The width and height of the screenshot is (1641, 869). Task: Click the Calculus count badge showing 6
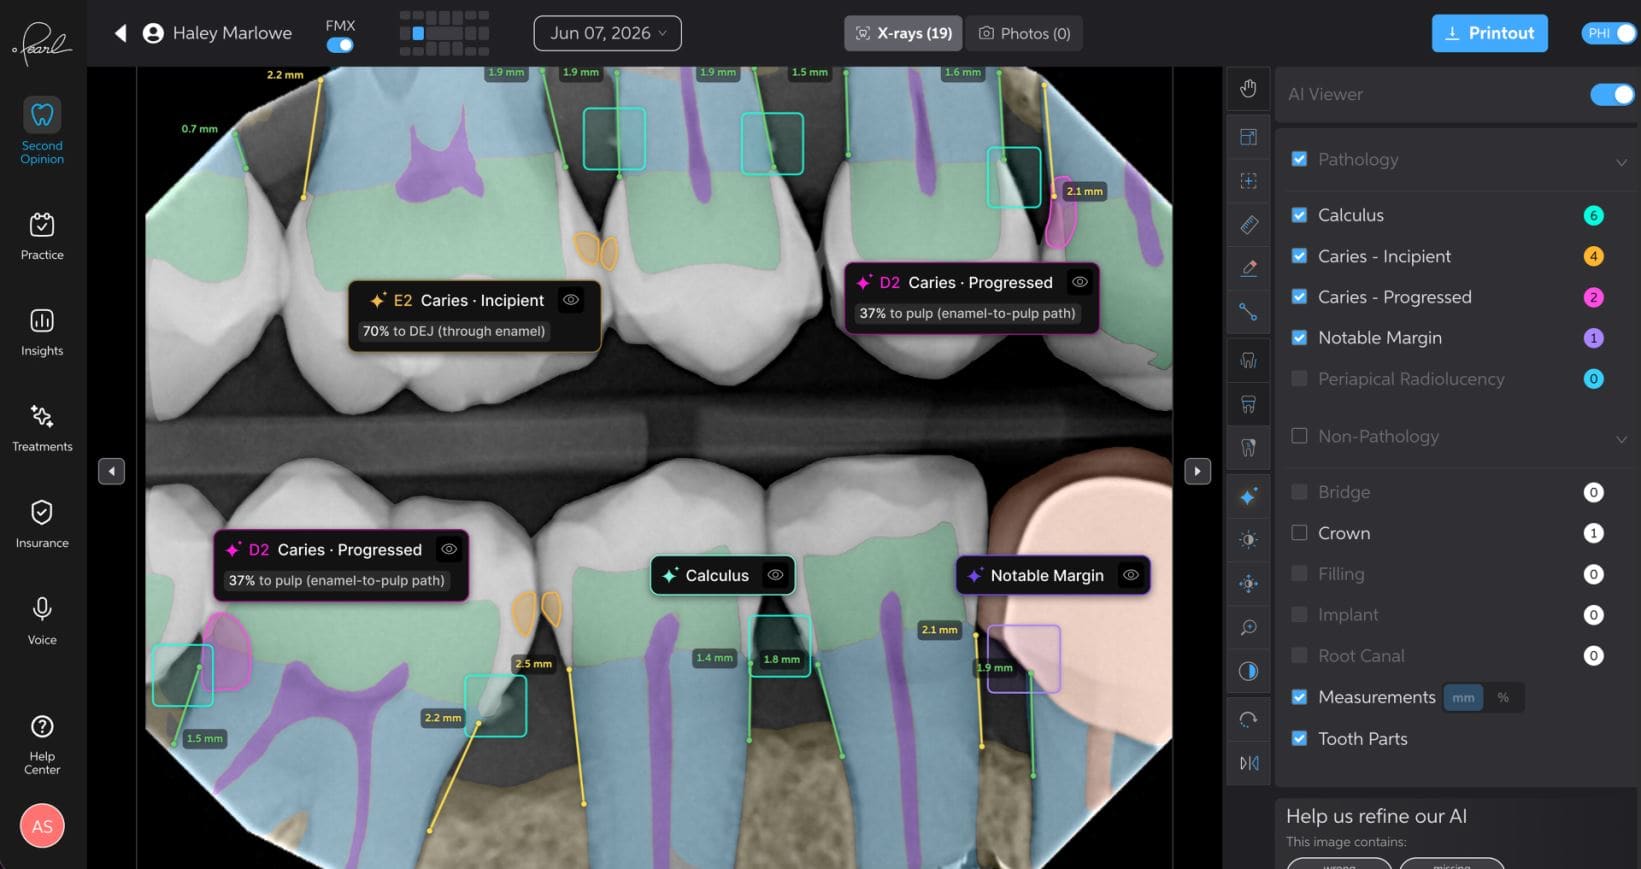point(1593,215)
